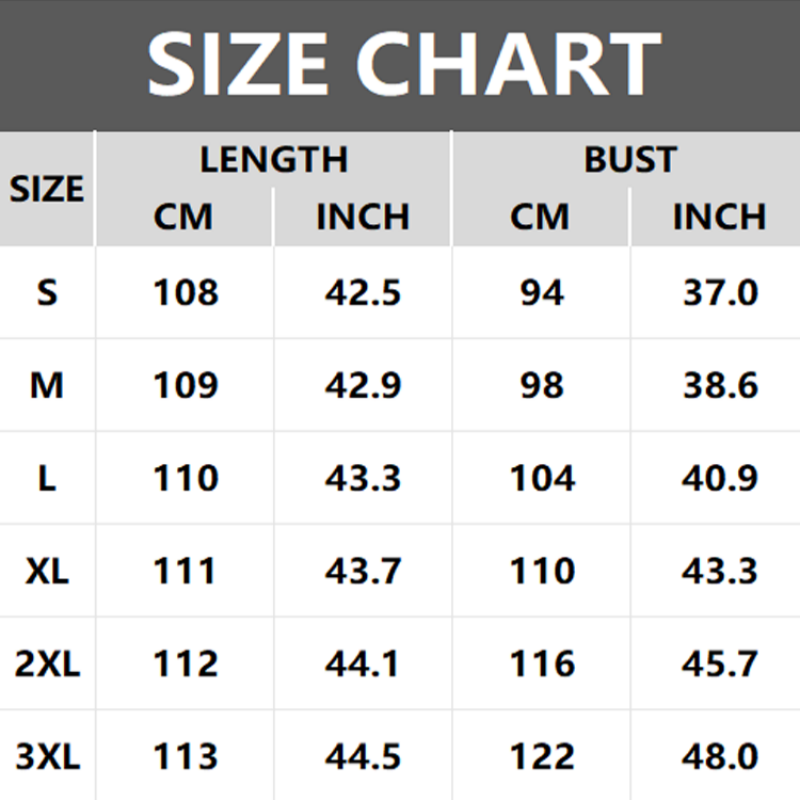Click the M size row label
Screen dimensions: 800x800
47,386
